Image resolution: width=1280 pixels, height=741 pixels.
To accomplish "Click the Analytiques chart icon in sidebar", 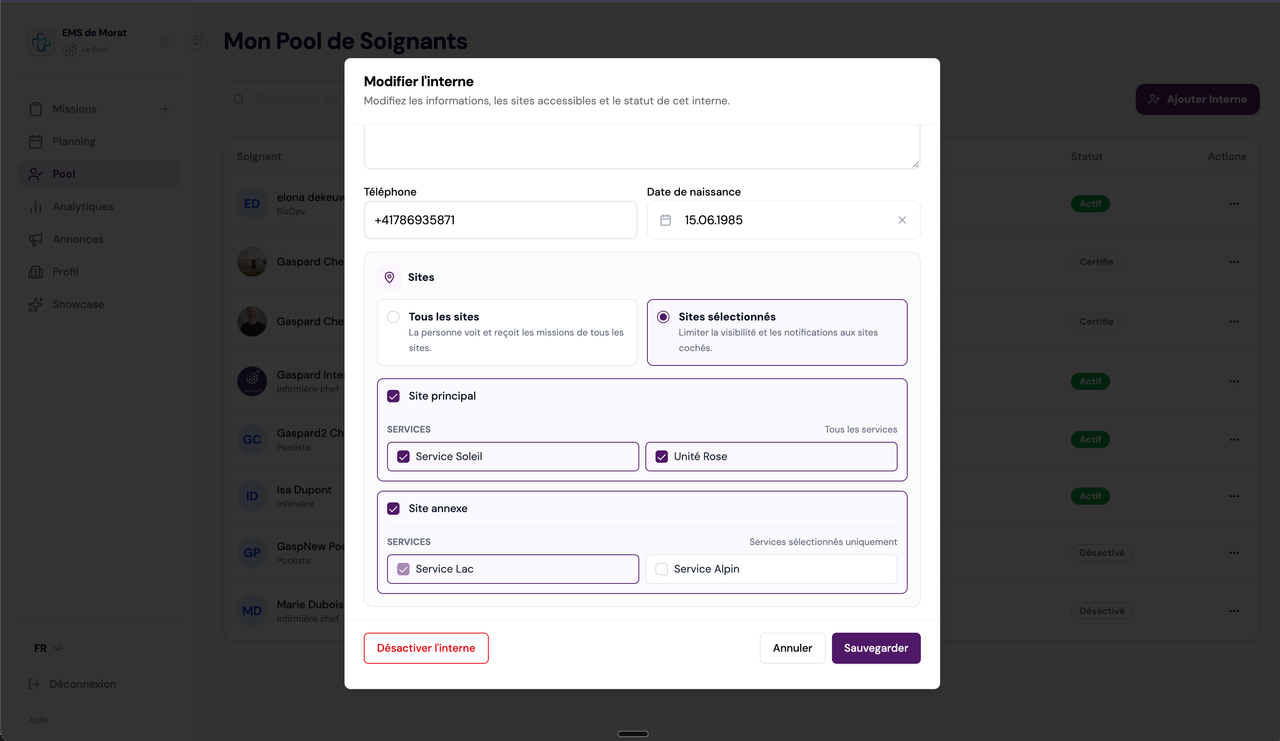I will (x=36, y=207).
